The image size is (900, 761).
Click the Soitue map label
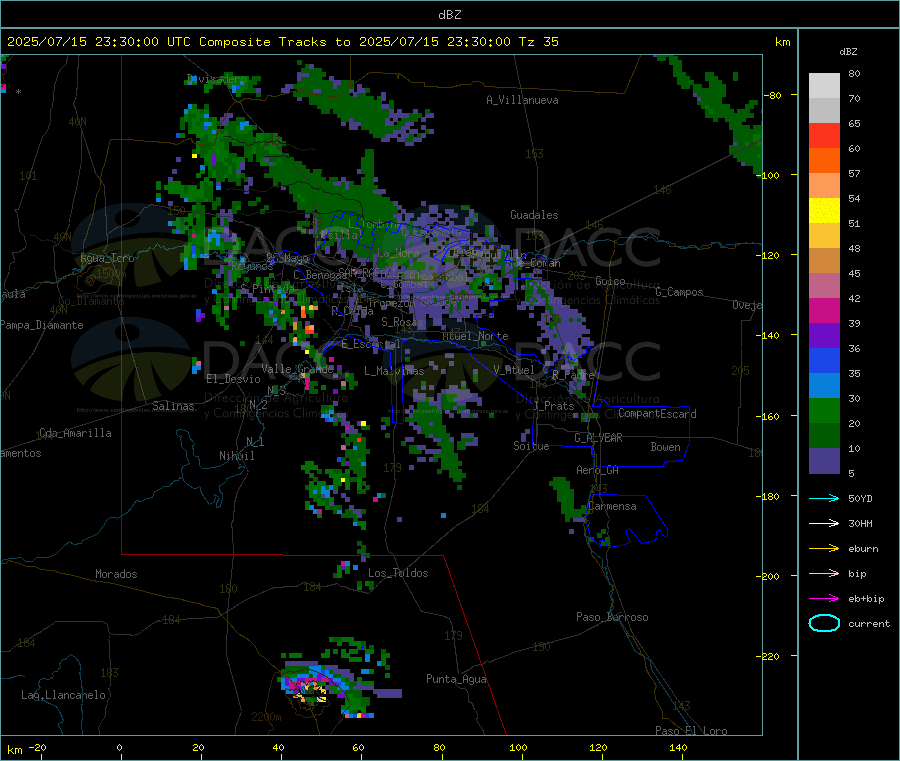531,446
